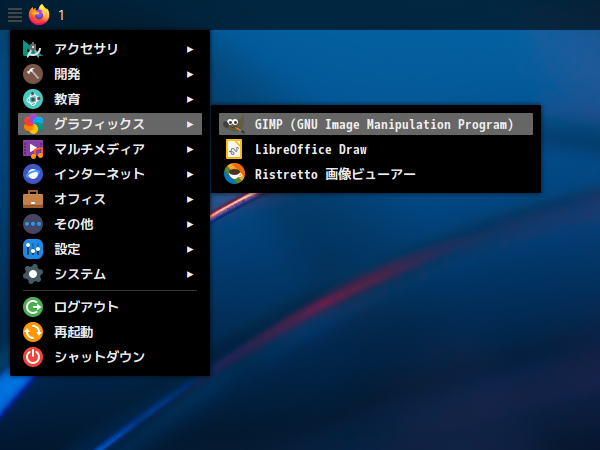Click the アクセサリ category icon

click(33, 49)
